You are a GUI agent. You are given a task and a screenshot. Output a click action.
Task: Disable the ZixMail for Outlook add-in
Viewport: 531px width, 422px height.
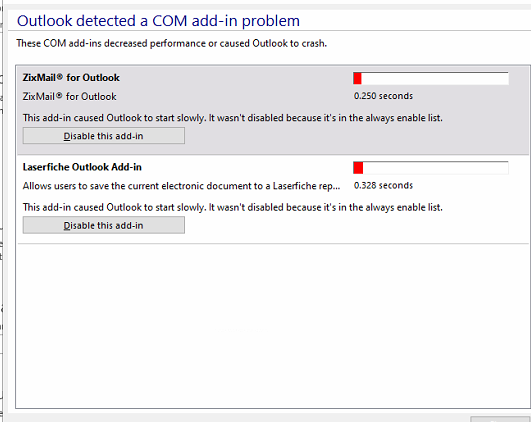[104, 136]
